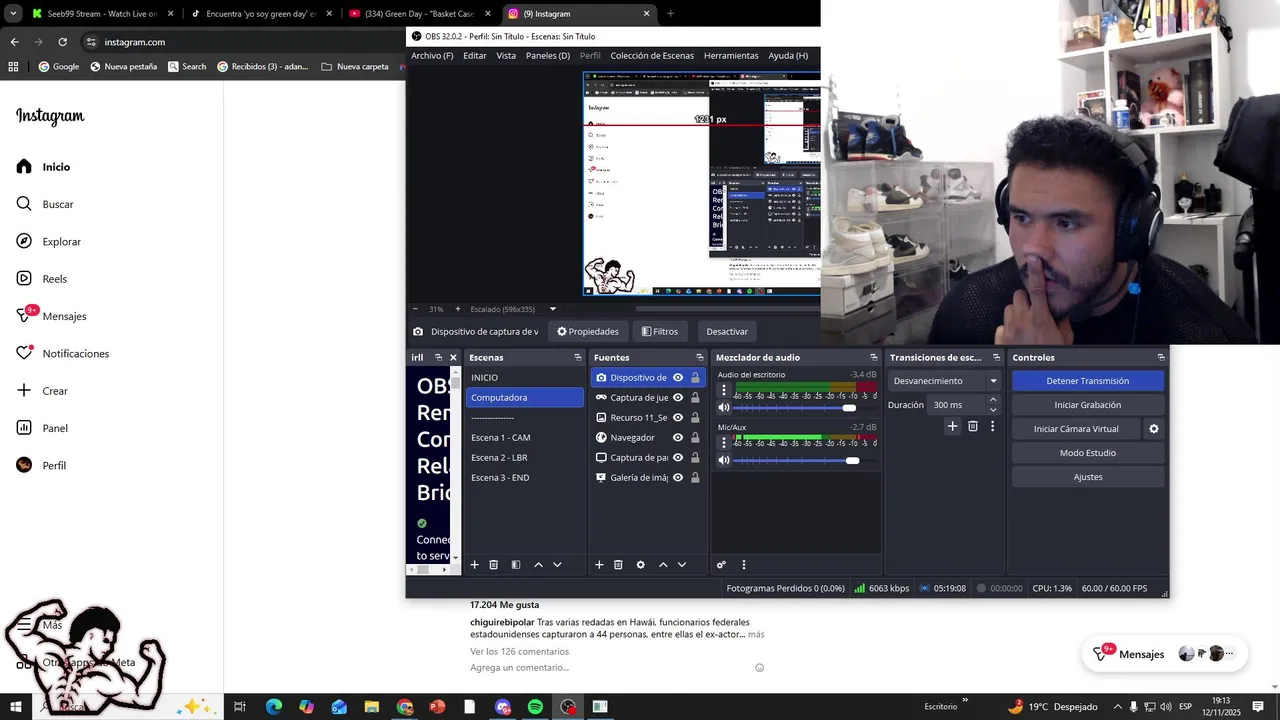
Task: Mute the Mic/Aux speaker icon
Action: click(724, 460)
